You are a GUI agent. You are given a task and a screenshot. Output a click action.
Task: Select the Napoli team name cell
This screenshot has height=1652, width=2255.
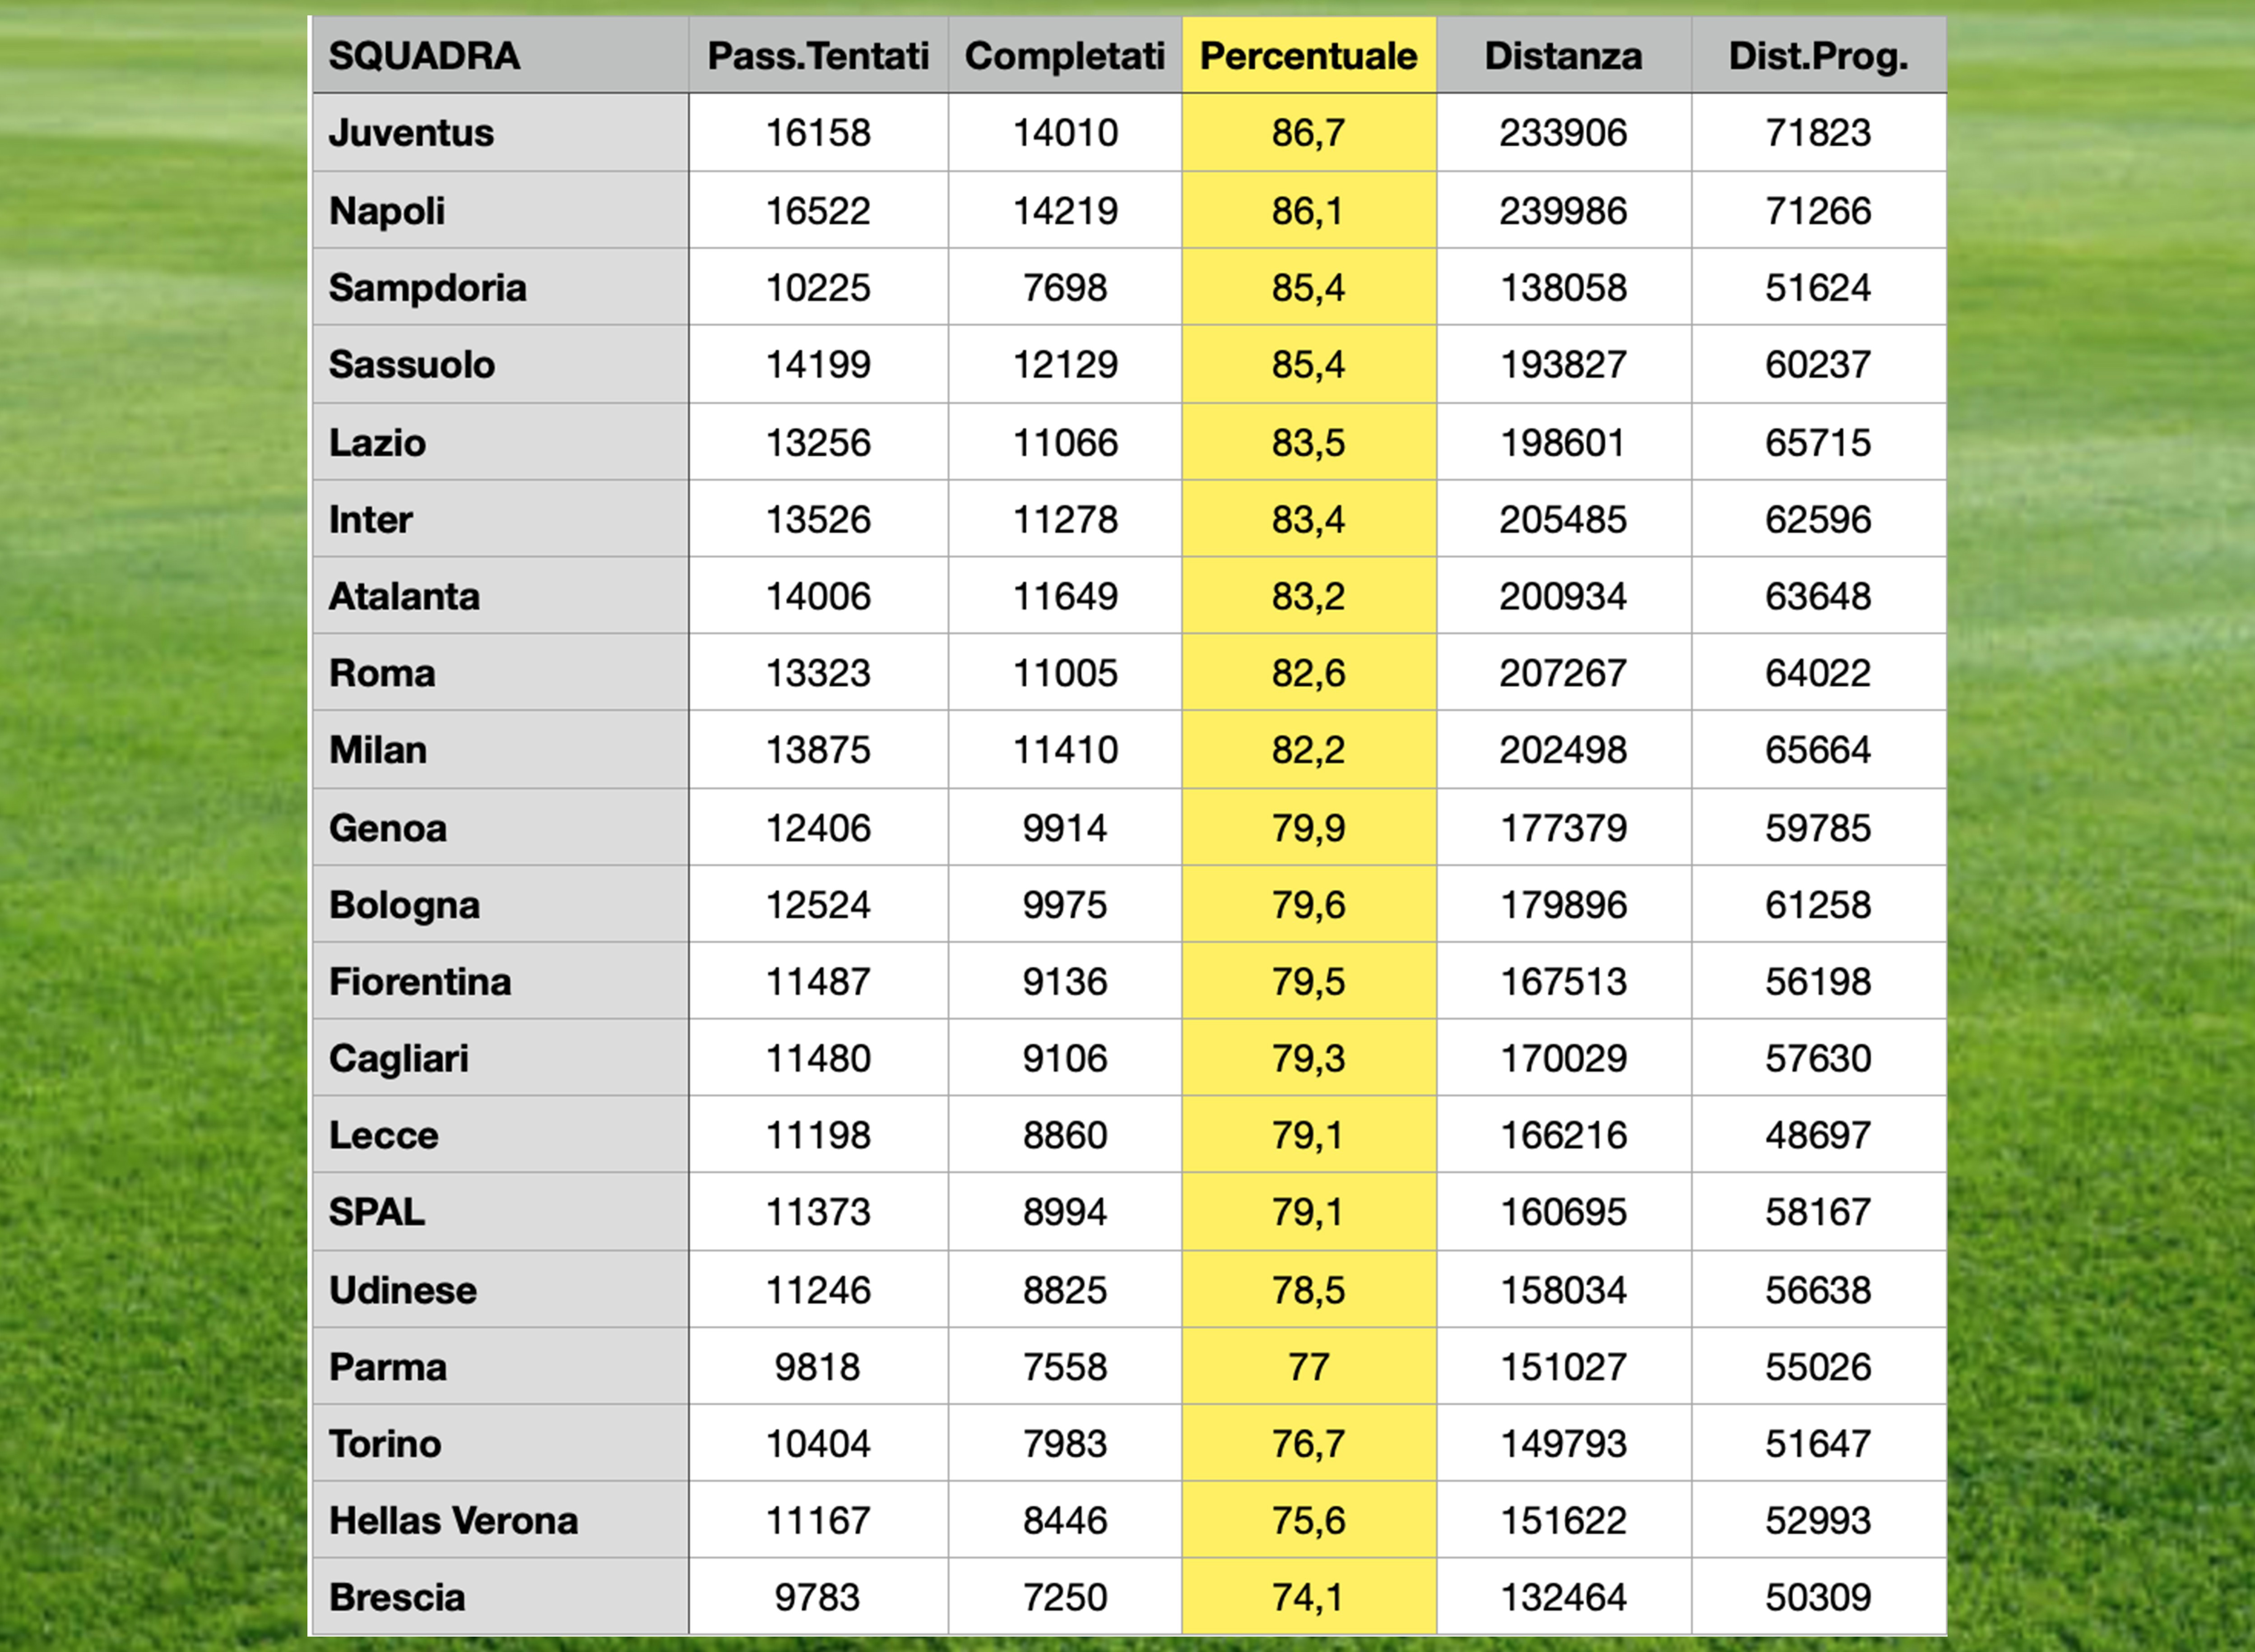click(x=500, y=210)
